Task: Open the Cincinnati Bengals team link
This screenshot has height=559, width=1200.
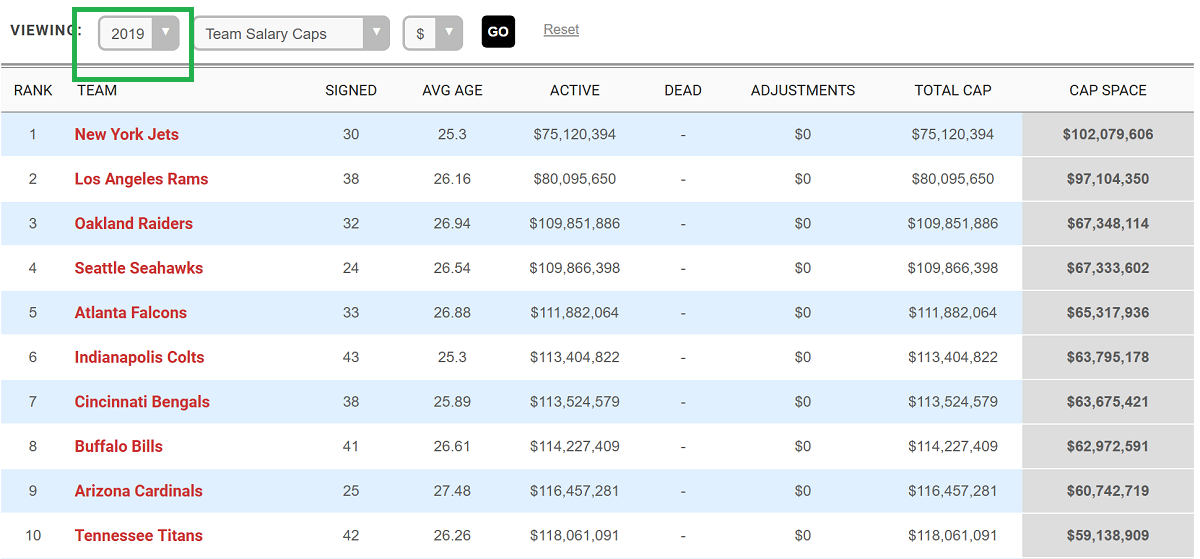Action: (142, 401)
